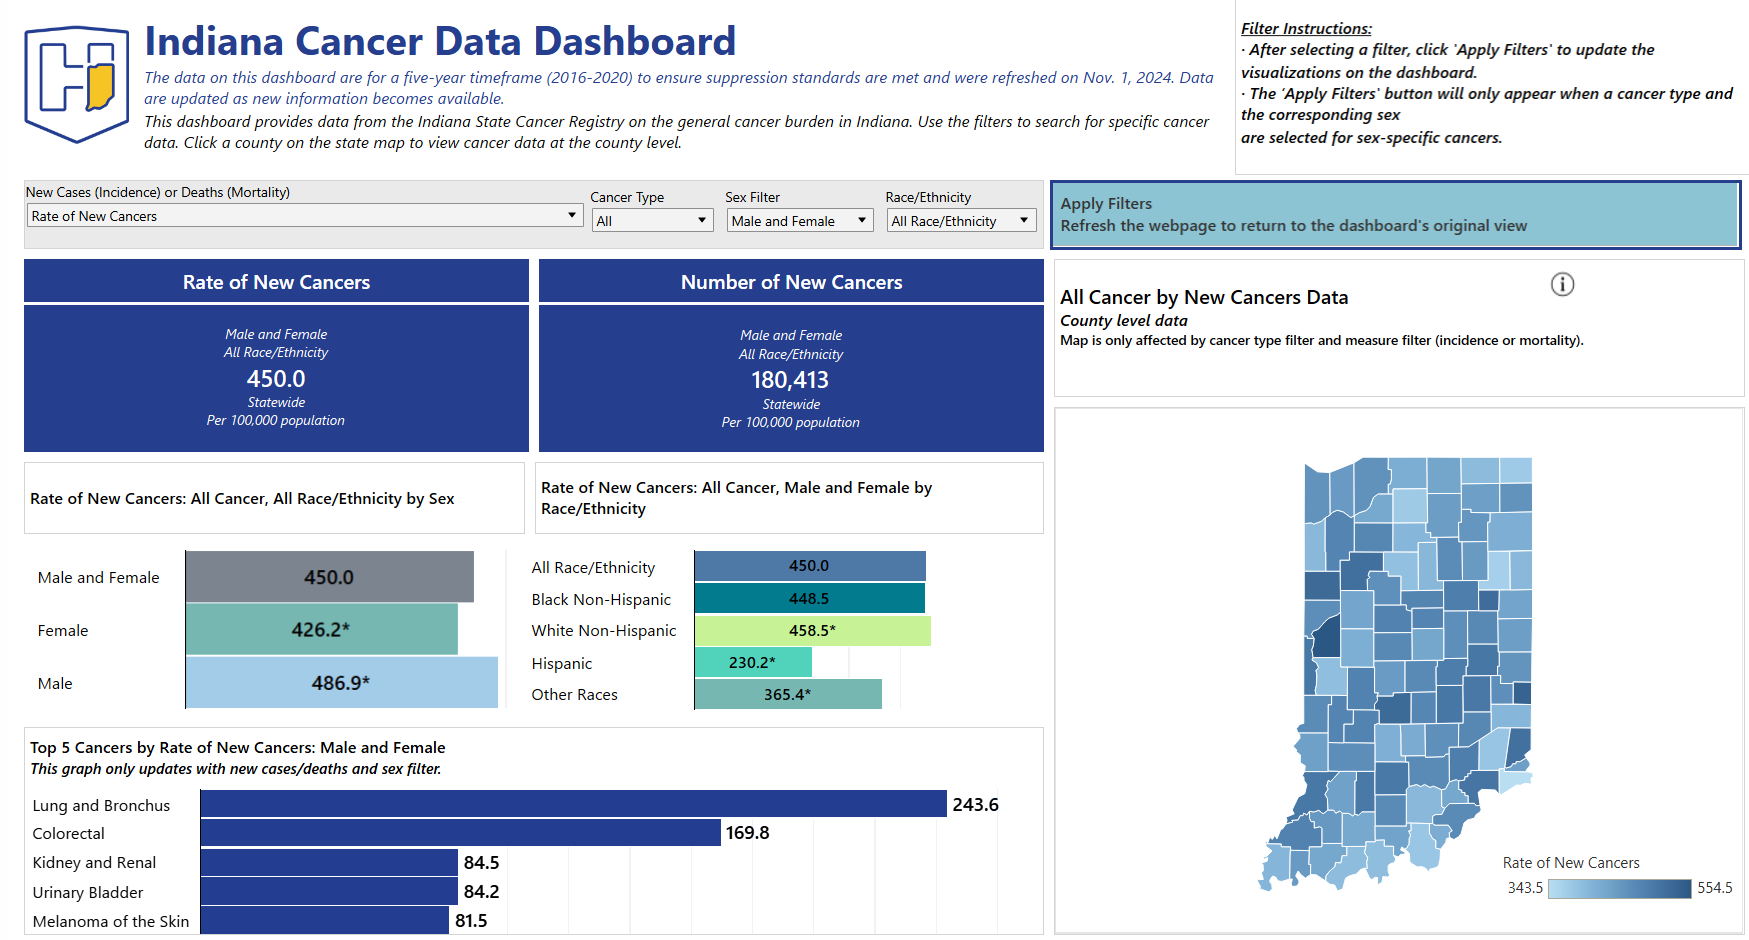Select the Male bar in the sex chart
This screenshot has height=940, width=1749.
[340, 683]
